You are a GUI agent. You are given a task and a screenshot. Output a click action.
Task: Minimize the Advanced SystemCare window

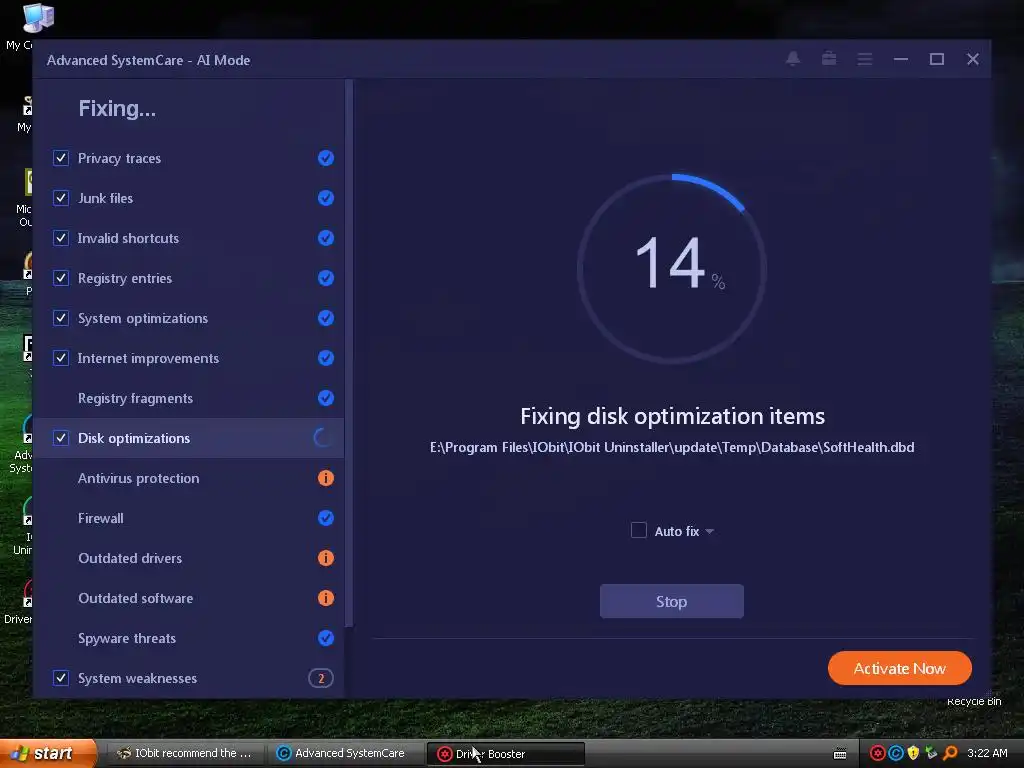[x=901, y=59]
